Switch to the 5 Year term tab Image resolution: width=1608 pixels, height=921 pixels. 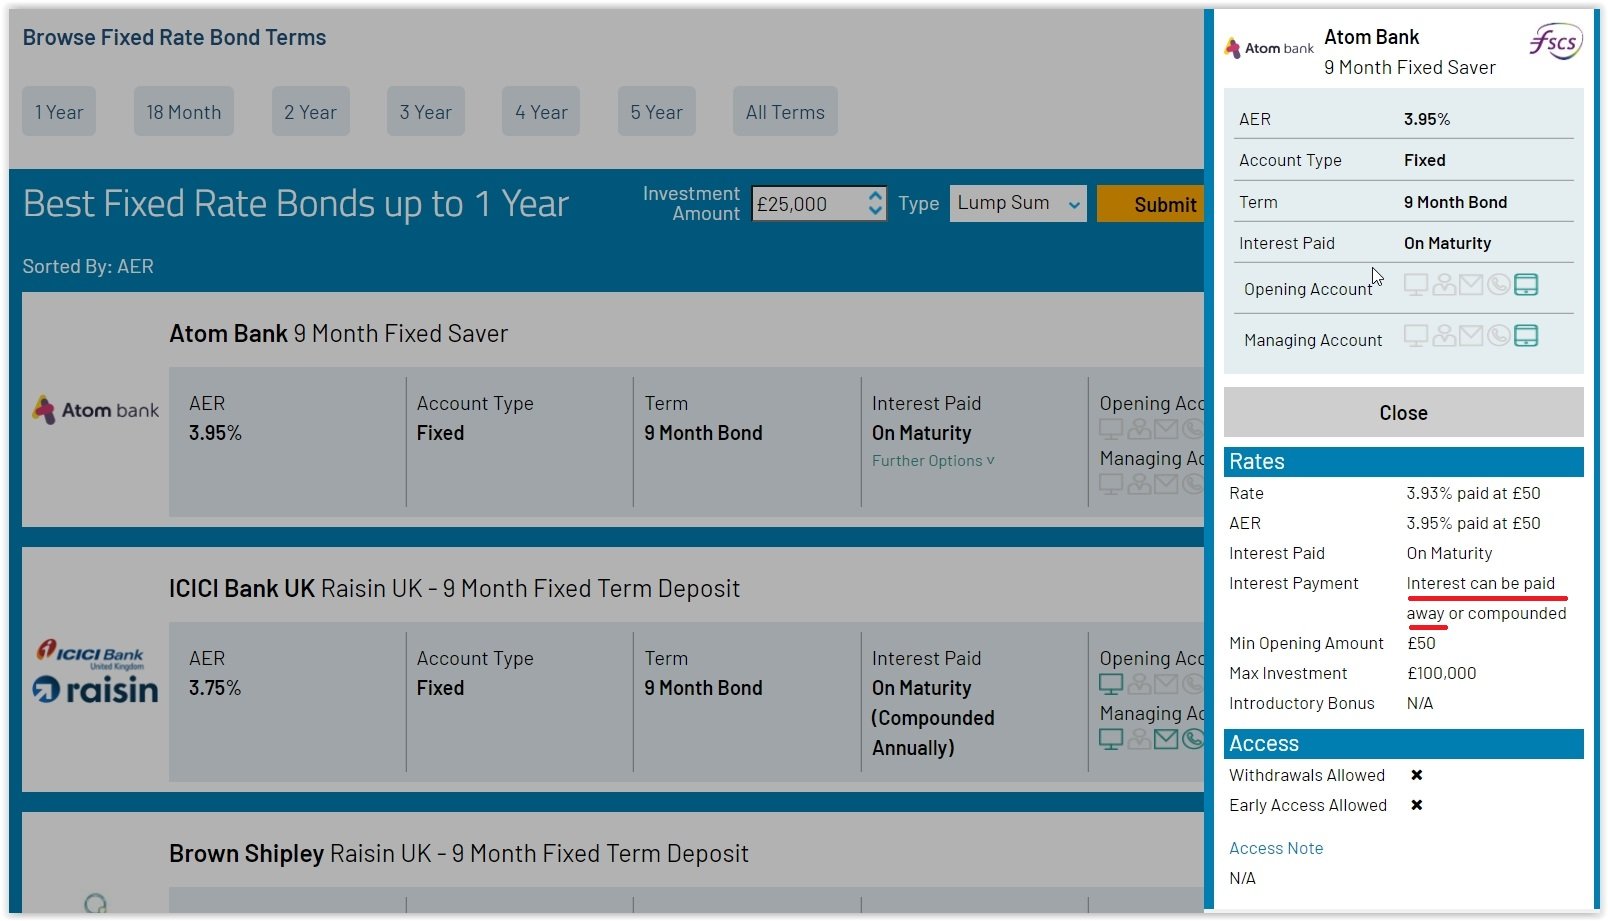[656, 112]
